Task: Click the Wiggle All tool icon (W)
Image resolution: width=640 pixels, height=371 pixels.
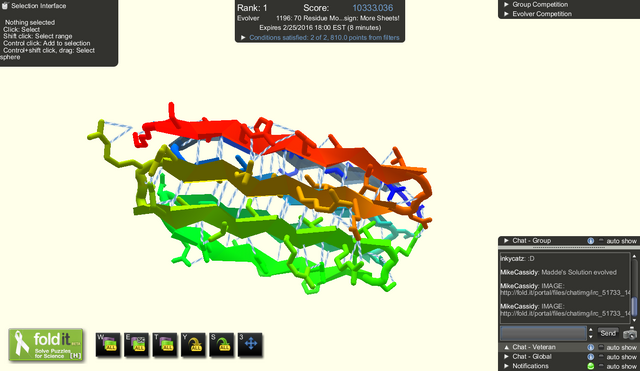Action: 108,344
